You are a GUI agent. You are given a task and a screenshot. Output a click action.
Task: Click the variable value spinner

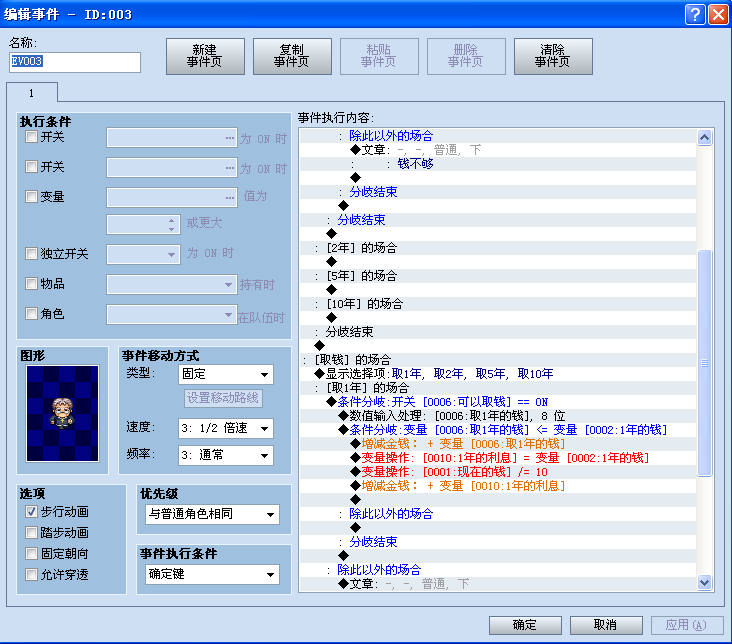click(171, 225)
